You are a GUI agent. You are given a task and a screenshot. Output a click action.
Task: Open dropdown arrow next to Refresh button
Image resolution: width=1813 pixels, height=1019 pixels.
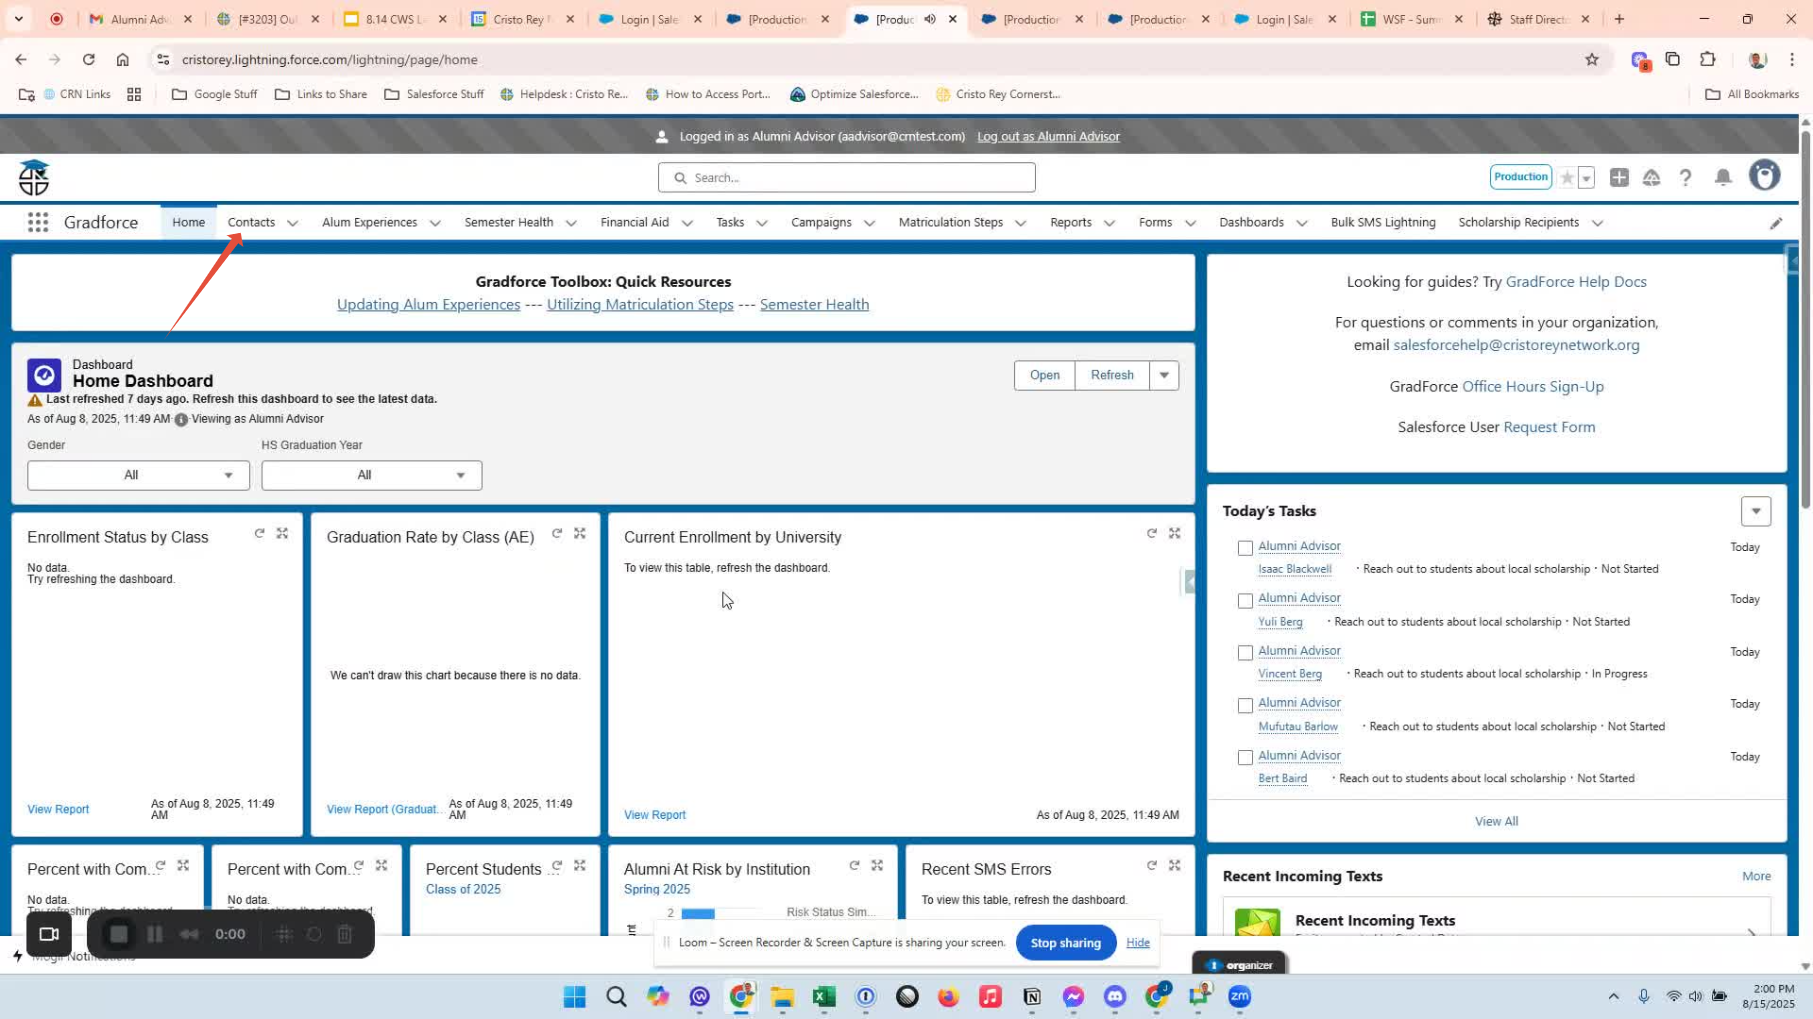1164,376
